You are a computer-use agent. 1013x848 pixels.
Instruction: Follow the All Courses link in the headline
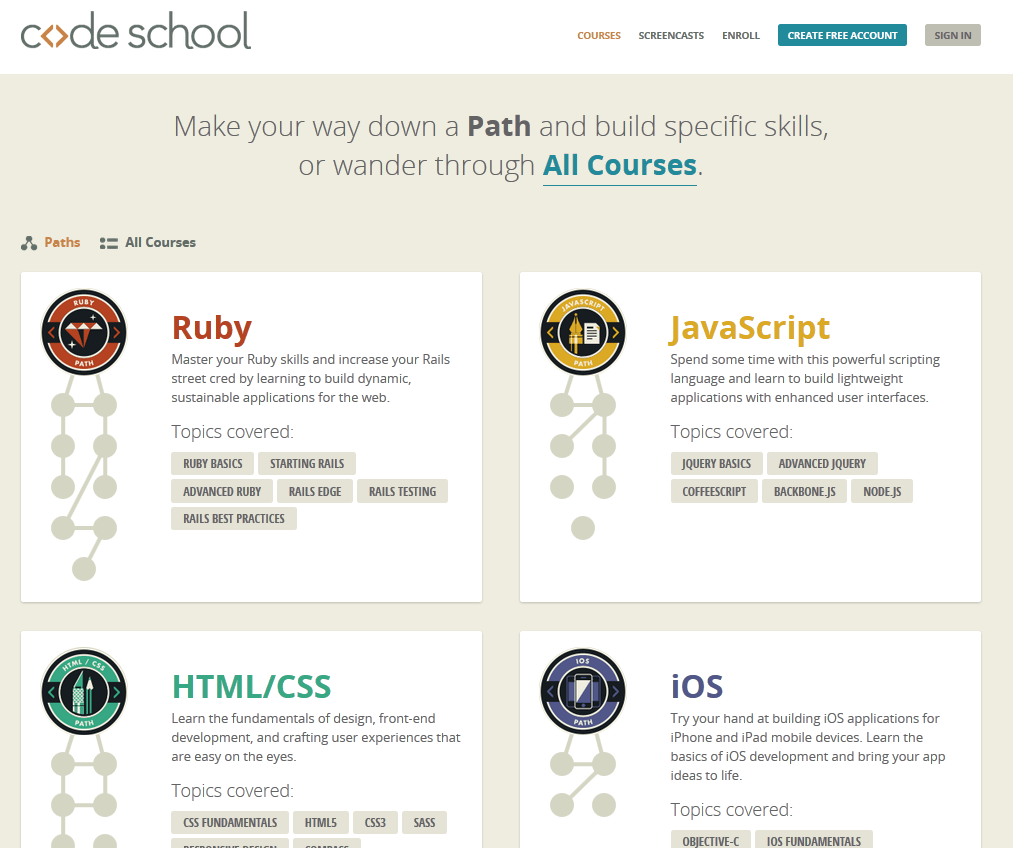[x=620, y=166]
